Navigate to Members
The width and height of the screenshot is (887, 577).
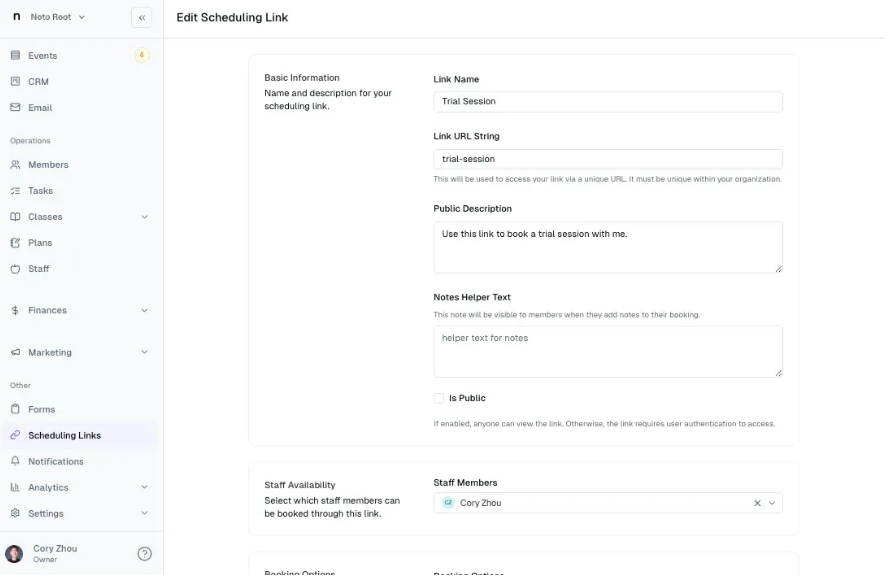tap(80, 165)
